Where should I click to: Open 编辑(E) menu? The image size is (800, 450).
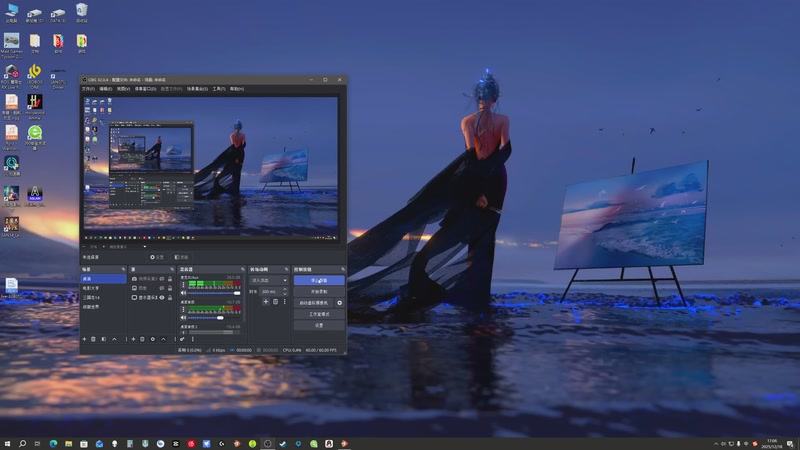click(x=106, y=89)
